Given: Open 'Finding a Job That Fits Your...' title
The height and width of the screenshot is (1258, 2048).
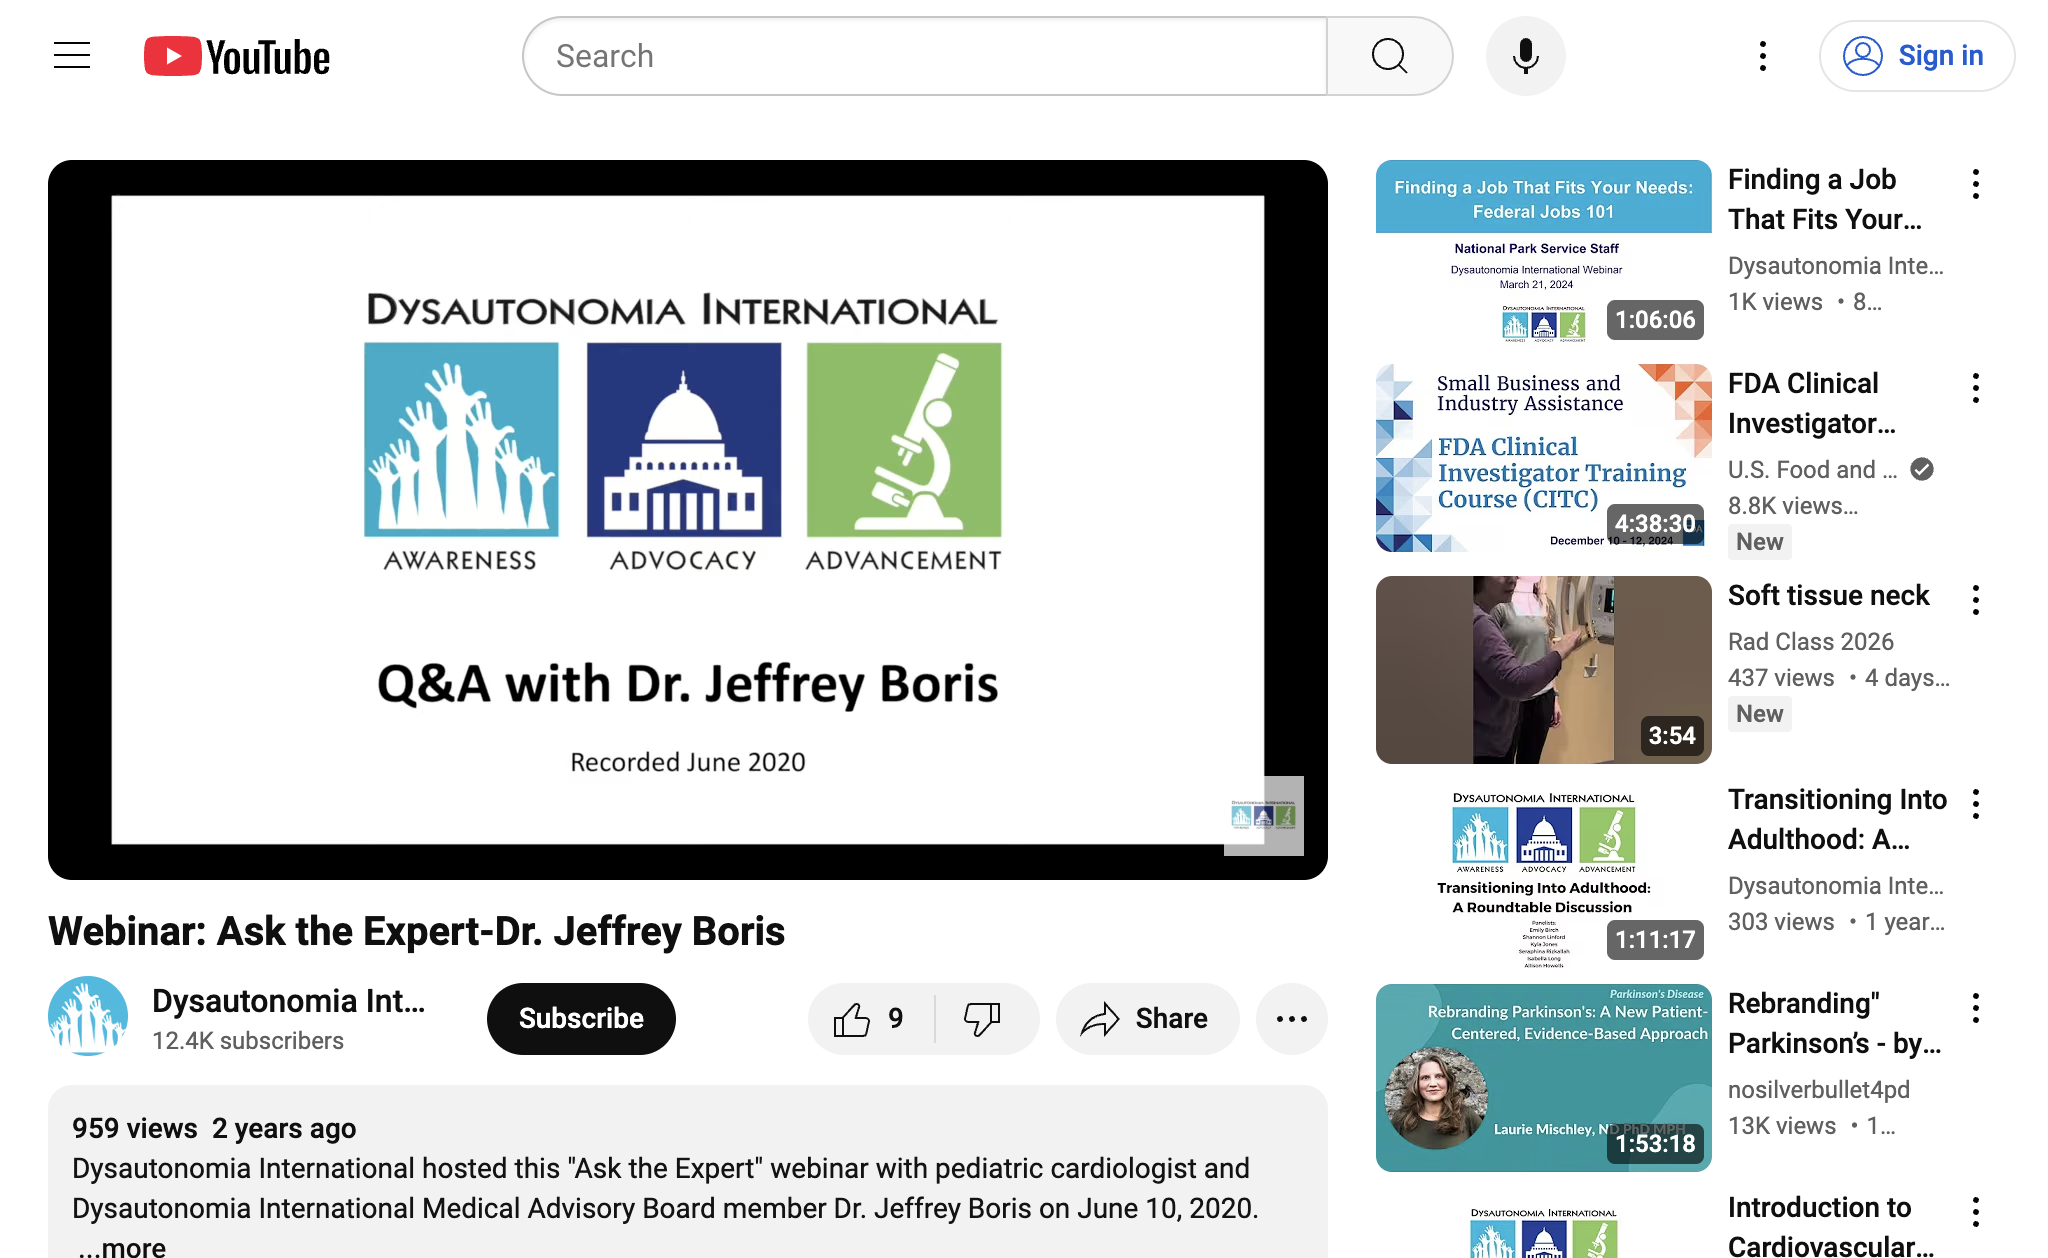Looking at the screenshot, I should tap(1825, 199).
